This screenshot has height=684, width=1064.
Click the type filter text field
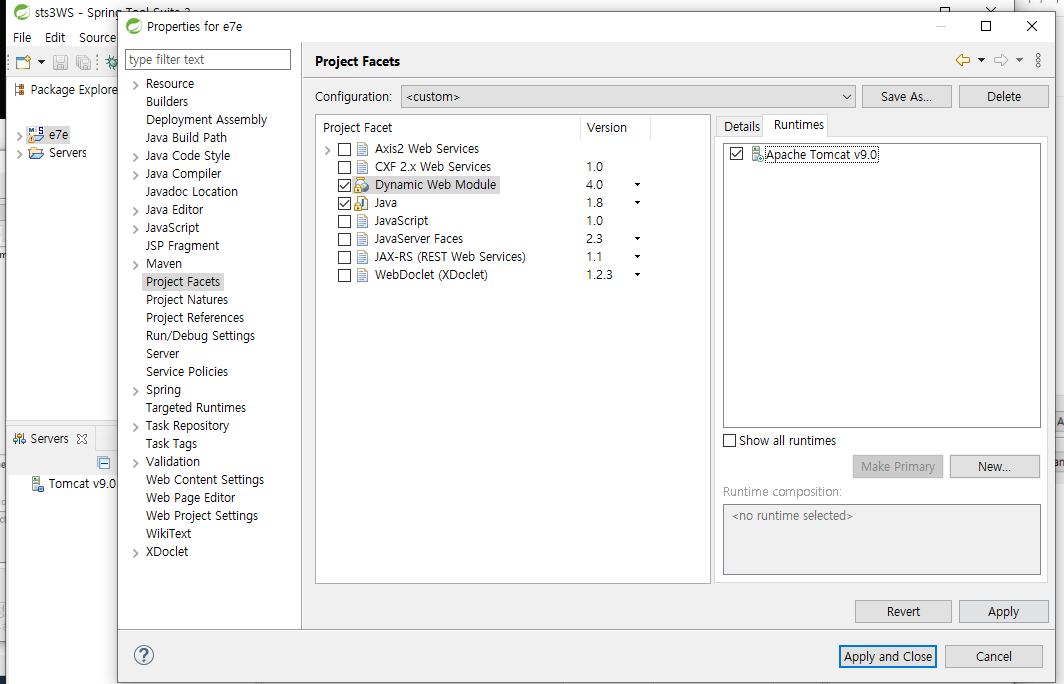pos(208,60)
